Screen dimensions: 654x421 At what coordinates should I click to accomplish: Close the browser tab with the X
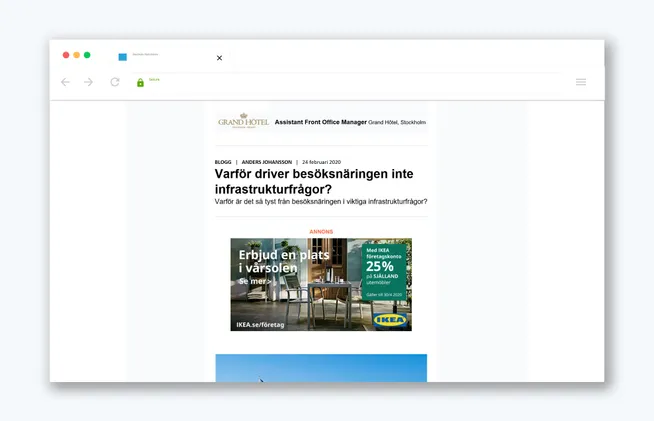(219, 58)
